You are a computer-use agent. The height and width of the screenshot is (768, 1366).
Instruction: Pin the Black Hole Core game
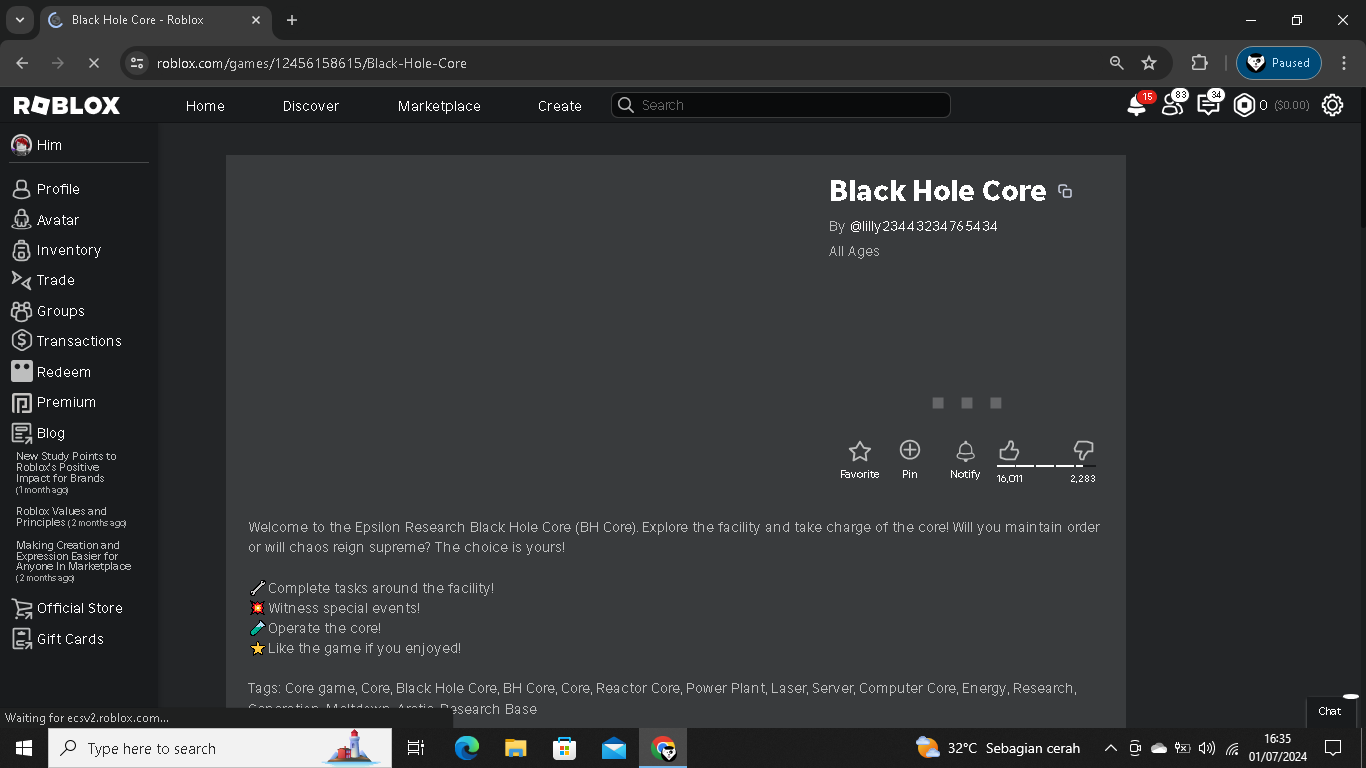[909, 460]
